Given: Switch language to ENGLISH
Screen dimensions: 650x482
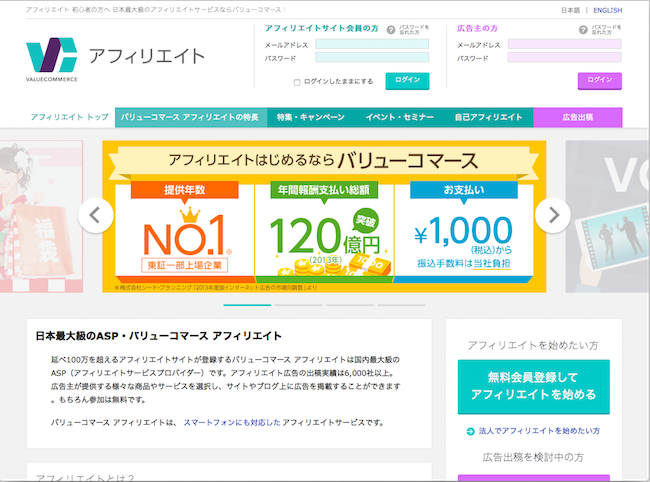Looking at the screenshot, I should click(x=607, y=10).
